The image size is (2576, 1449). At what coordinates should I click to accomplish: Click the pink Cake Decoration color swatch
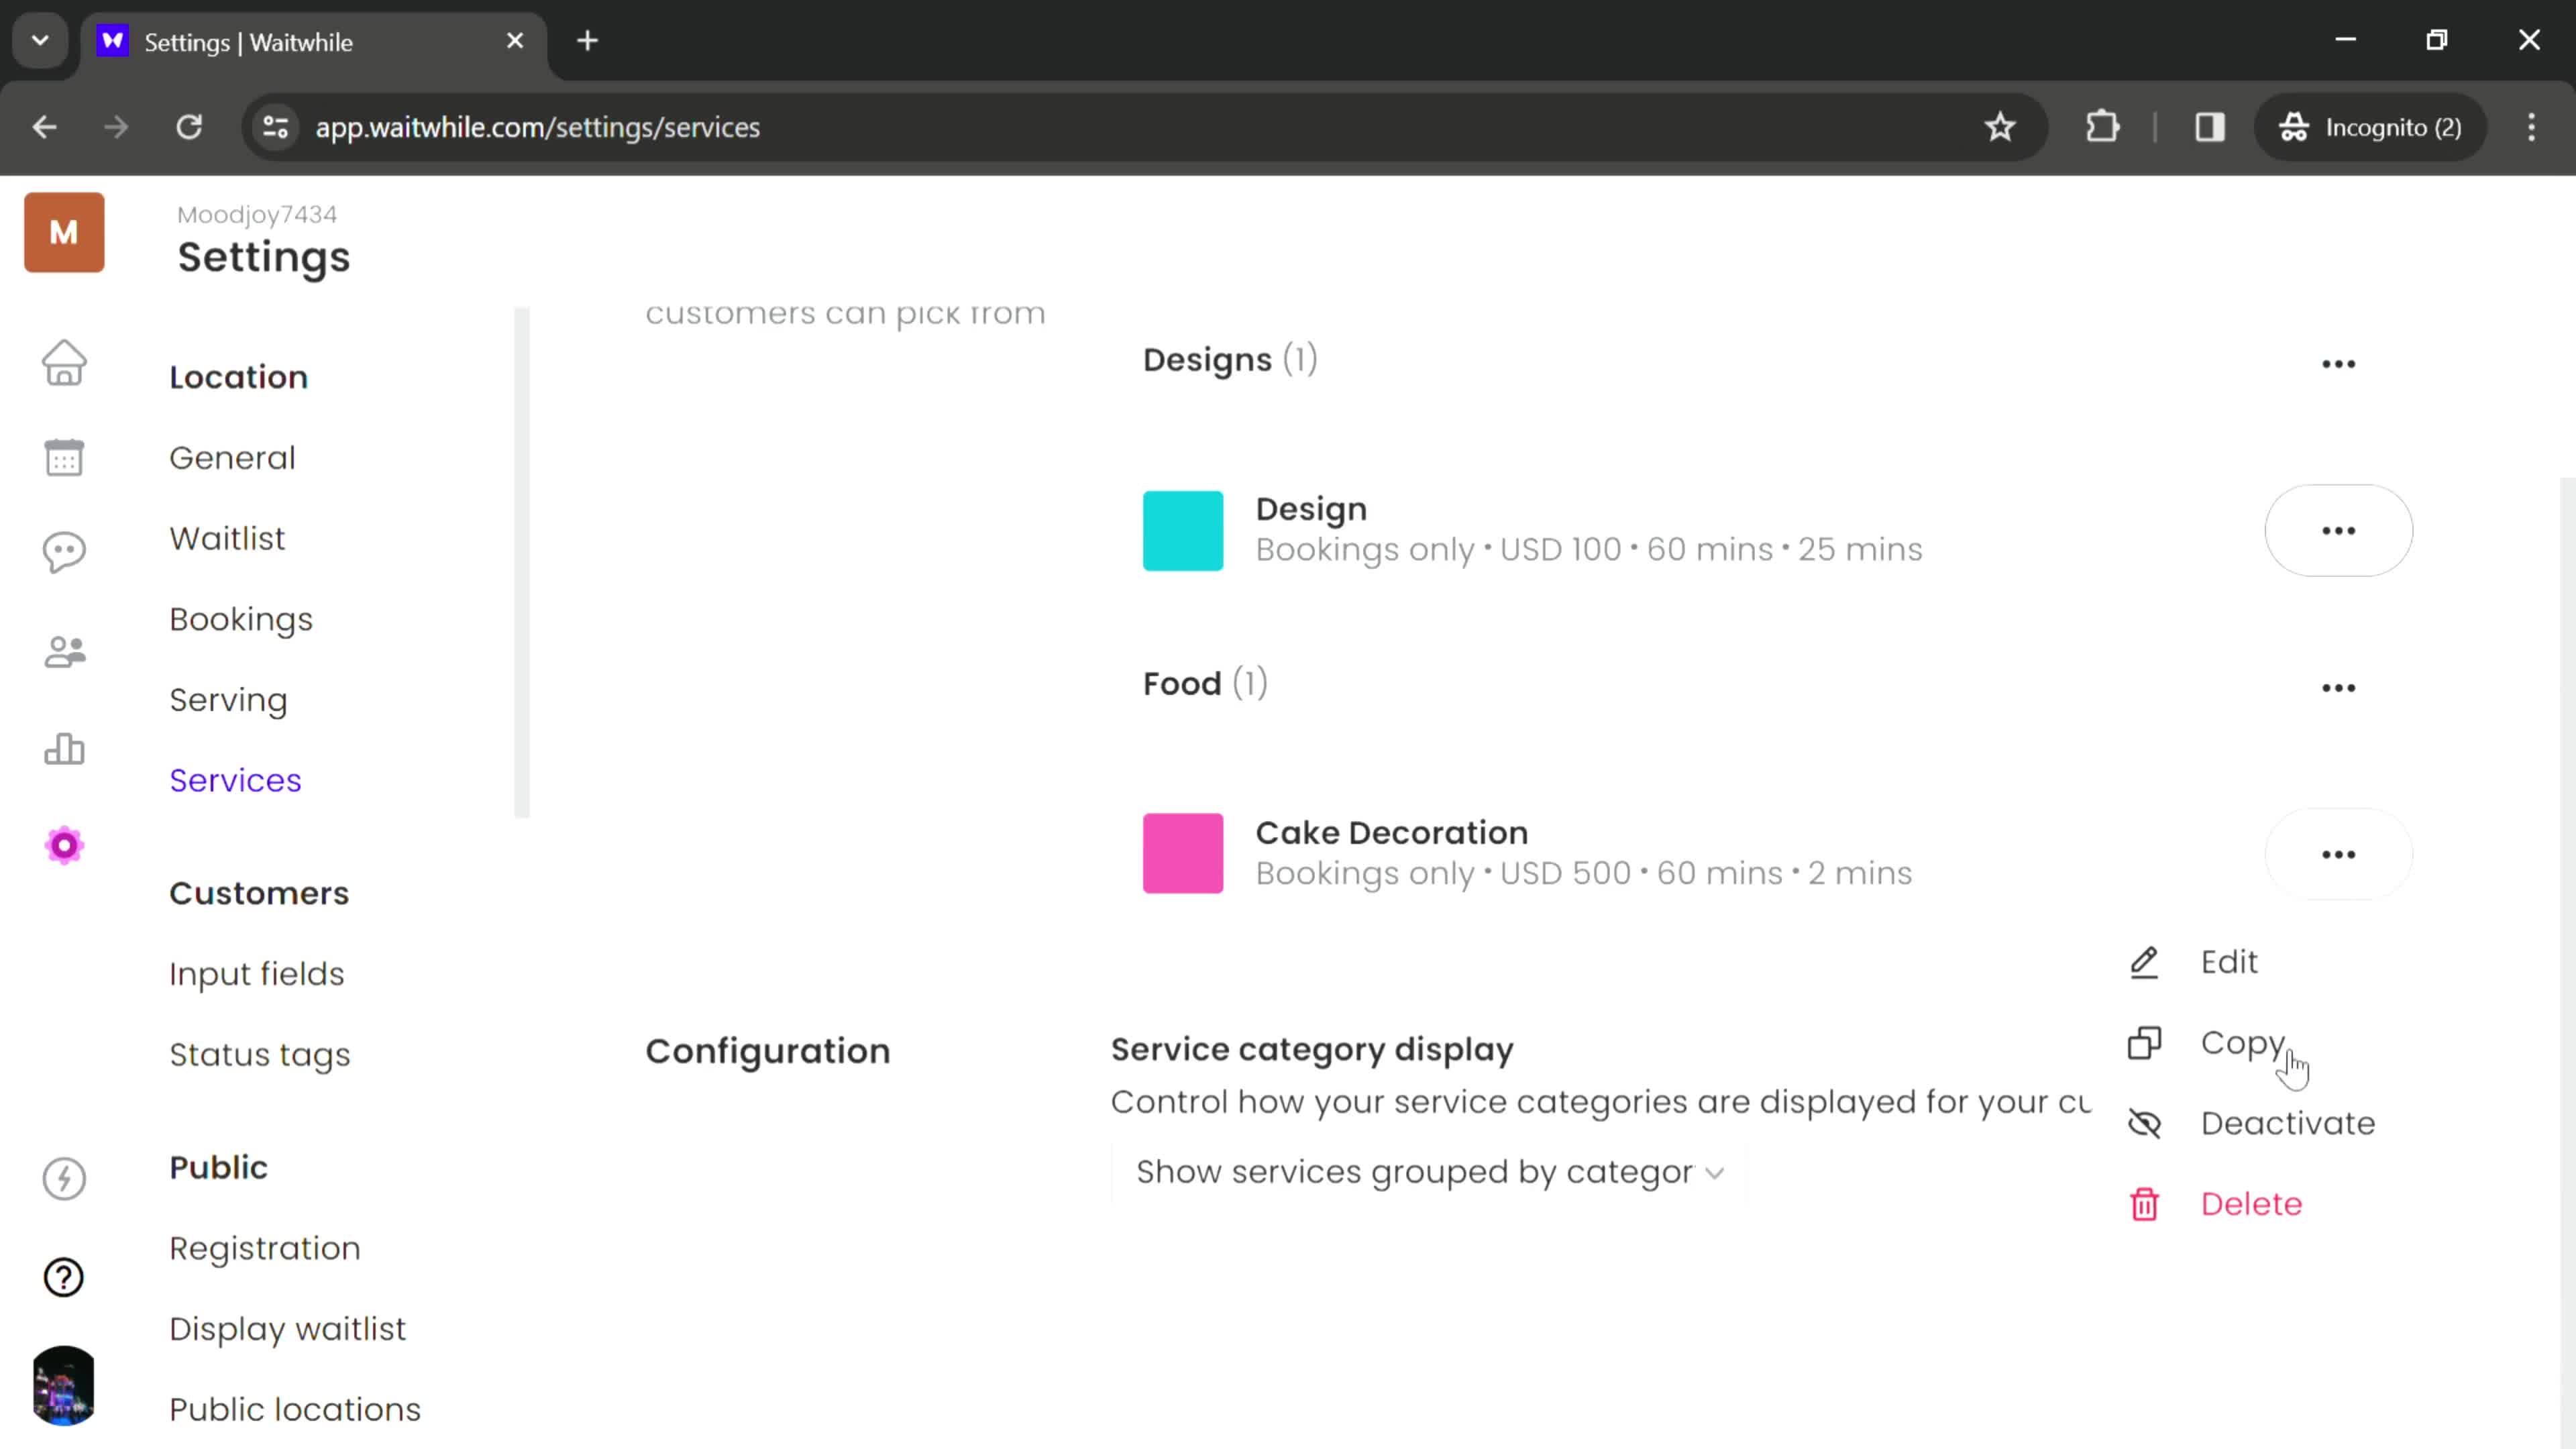click(x=1183, y=854)
